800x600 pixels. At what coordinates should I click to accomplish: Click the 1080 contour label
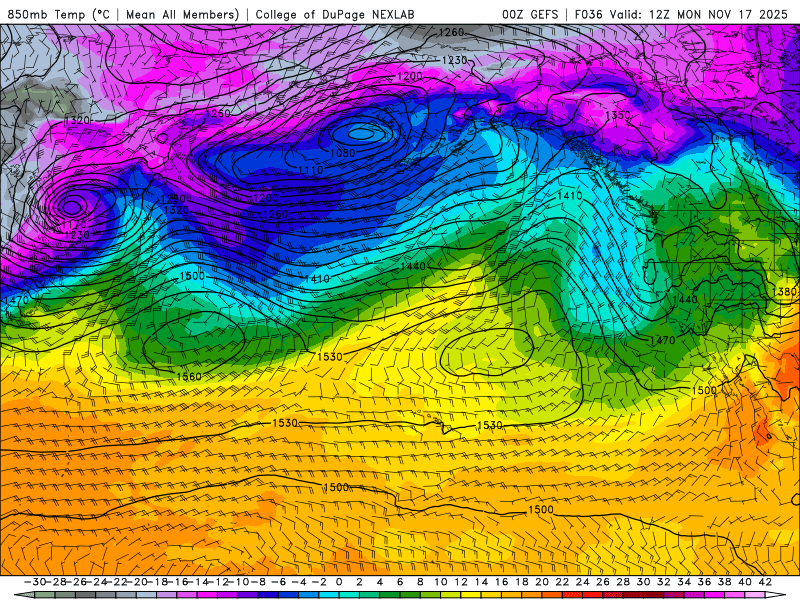click(343, 153)
